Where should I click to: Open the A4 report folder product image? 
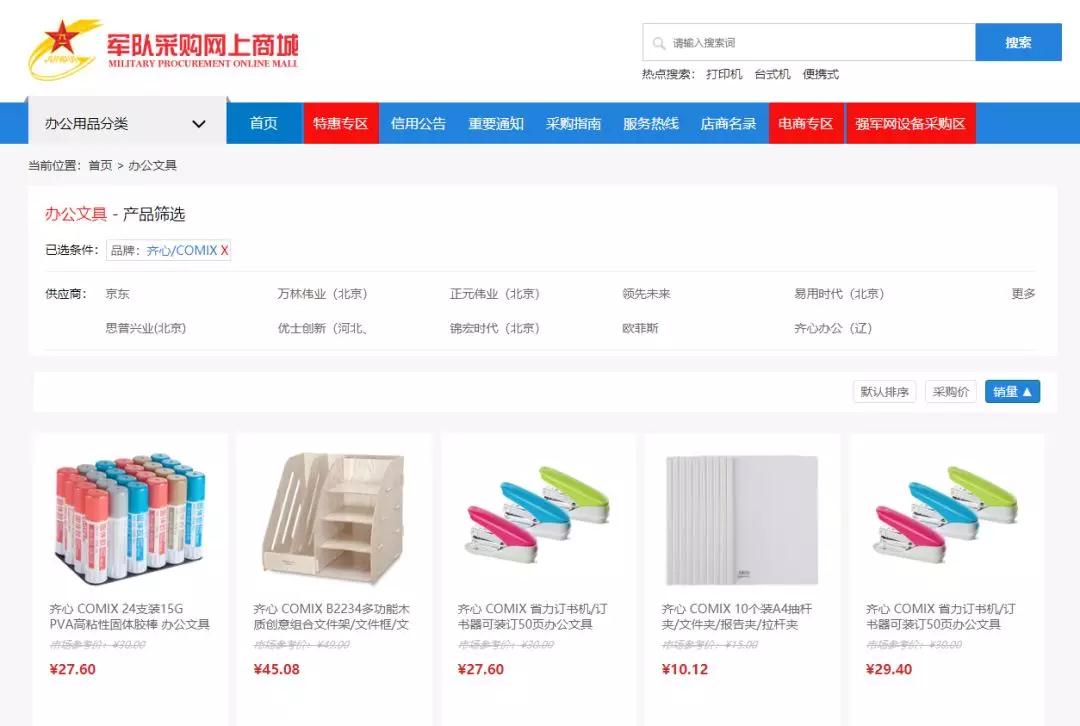[742, 520]
